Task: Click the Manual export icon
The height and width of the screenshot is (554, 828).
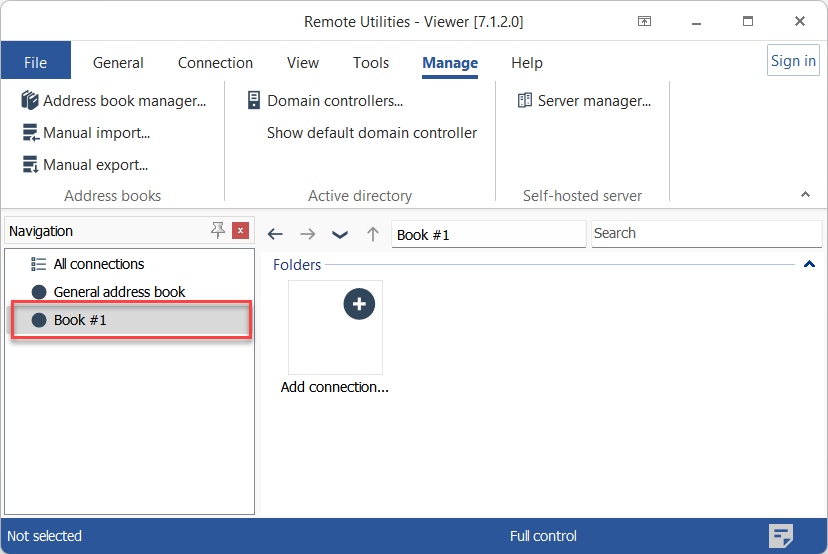Action: (30, 165)
